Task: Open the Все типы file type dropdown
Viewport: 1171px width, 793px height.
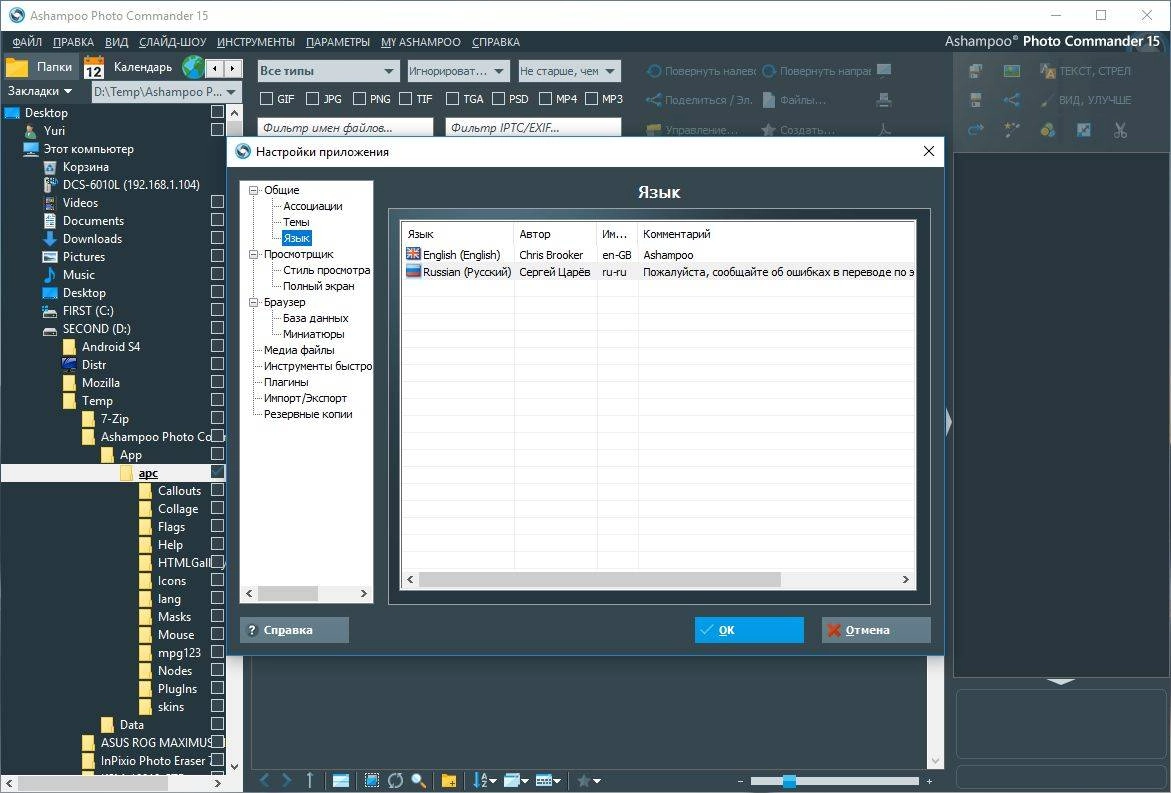Action: click(x=328, y=71)
